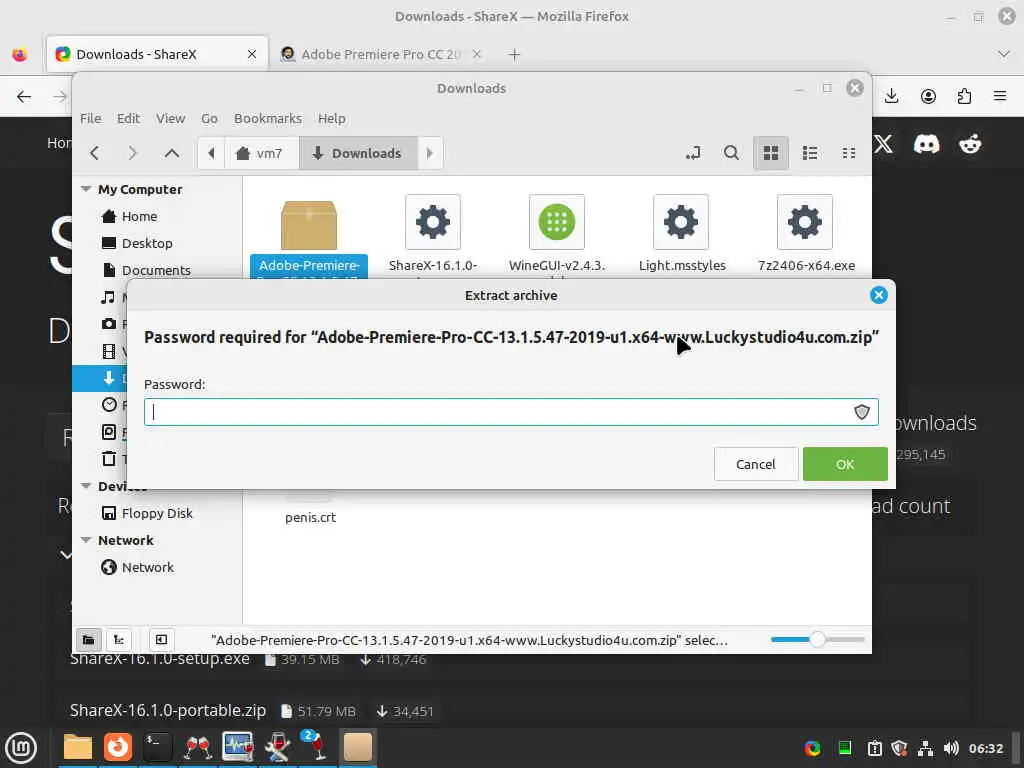1024x768 pixels.
Task: Close the Adobe Premiere Pro Firefox tab
Action: [x=477, y=54]
